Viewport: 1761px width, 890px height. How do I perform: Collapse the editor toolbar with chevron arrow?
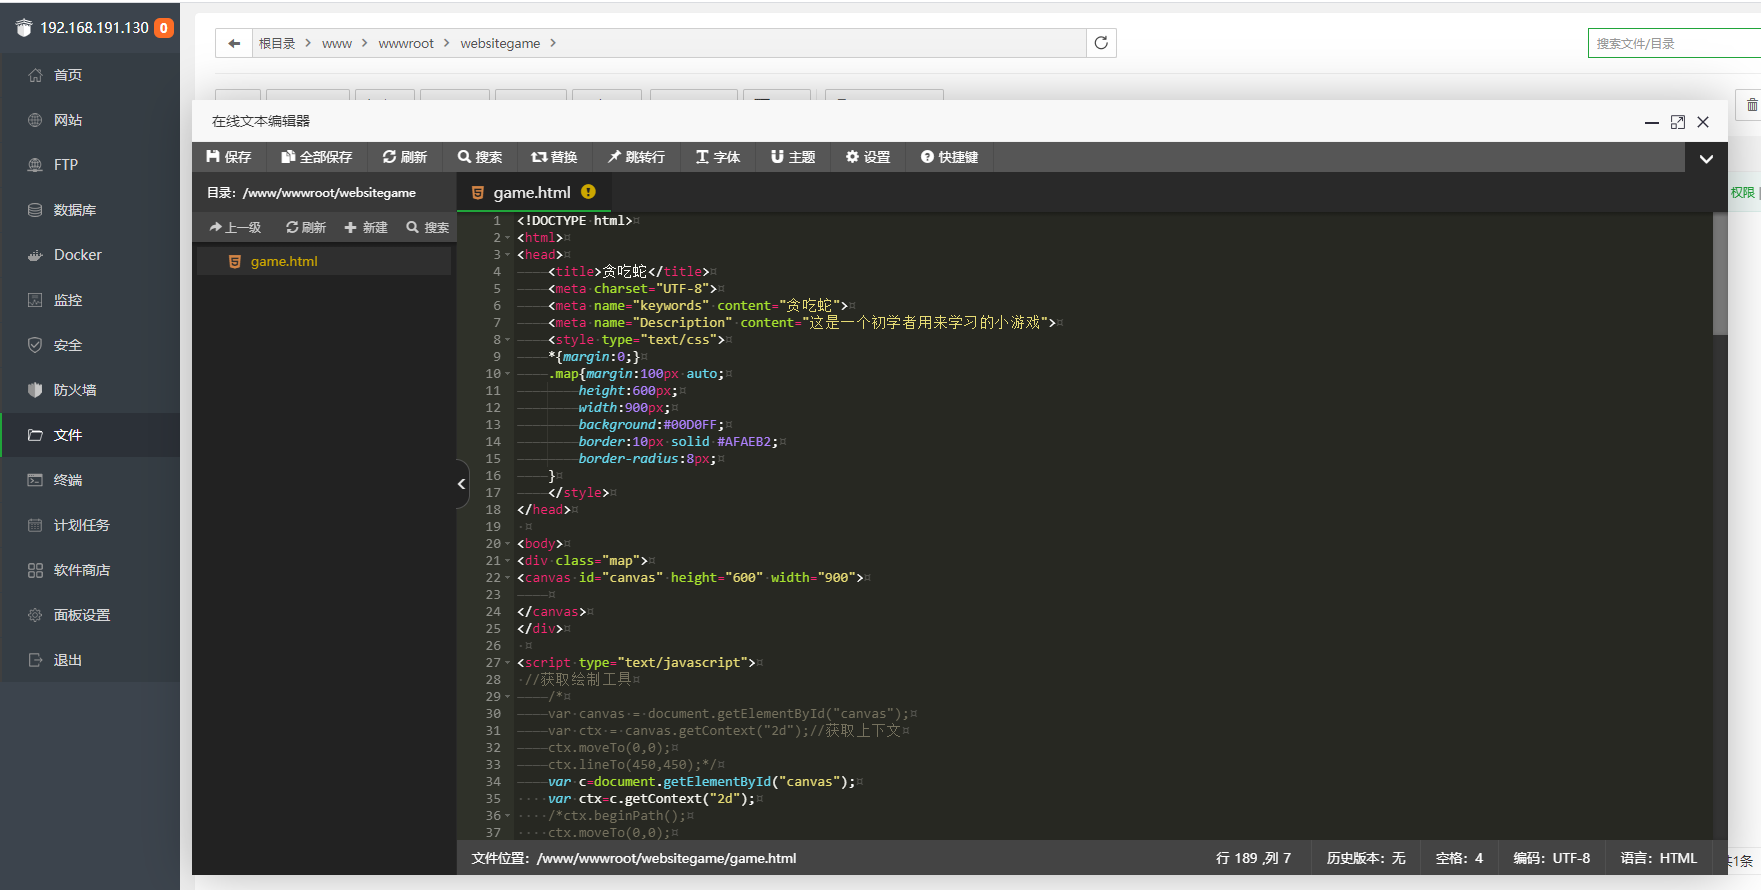tap(1706, 158)
